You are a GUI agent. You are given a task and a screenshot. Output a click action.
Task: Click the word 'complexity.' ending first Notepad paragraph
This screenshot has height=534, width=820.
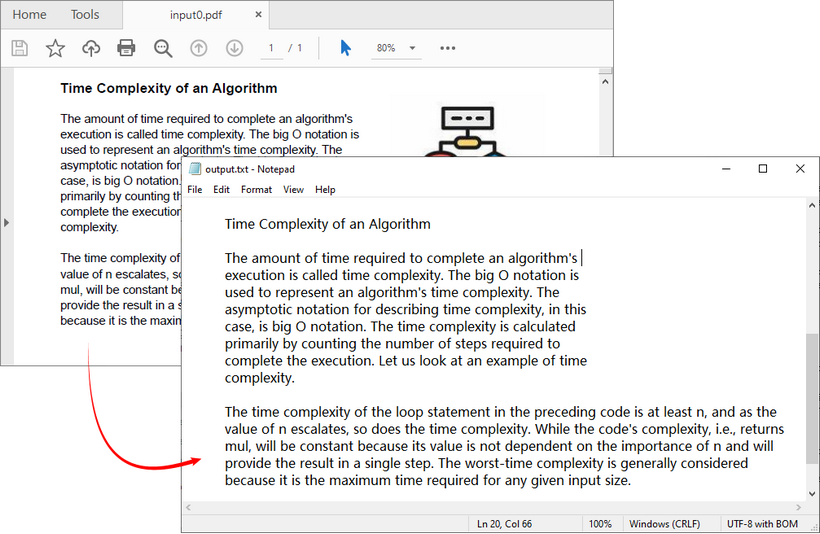(259, 378)
